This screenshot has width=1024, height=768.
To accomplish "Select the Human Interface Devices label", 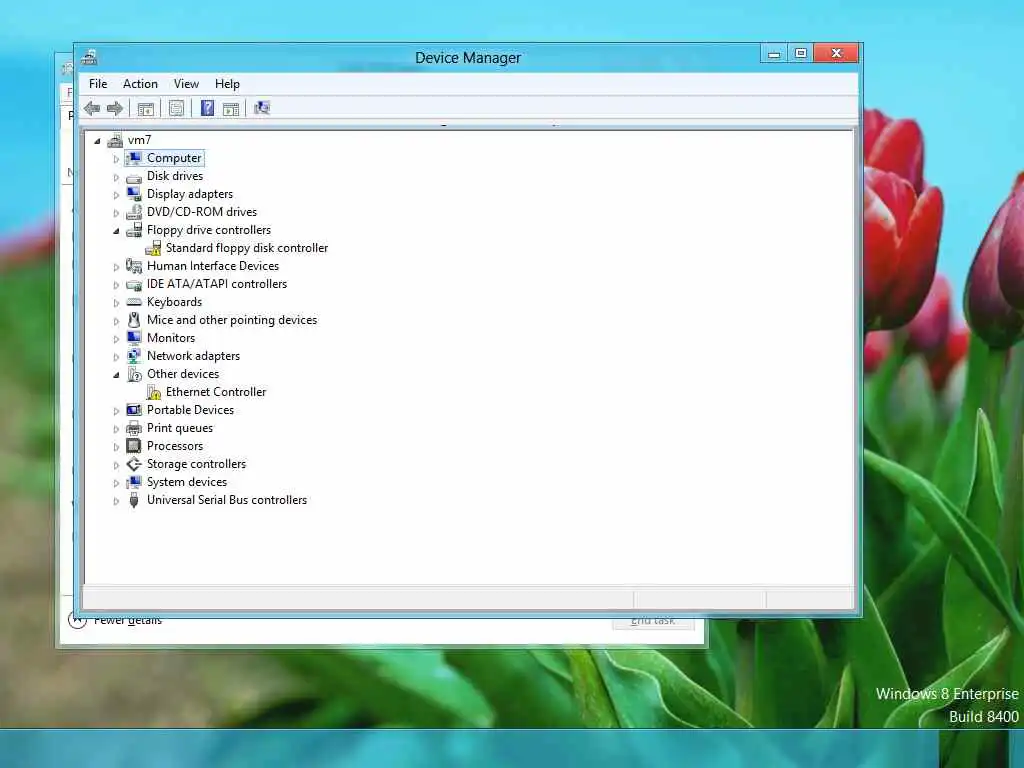I will 213,266.
